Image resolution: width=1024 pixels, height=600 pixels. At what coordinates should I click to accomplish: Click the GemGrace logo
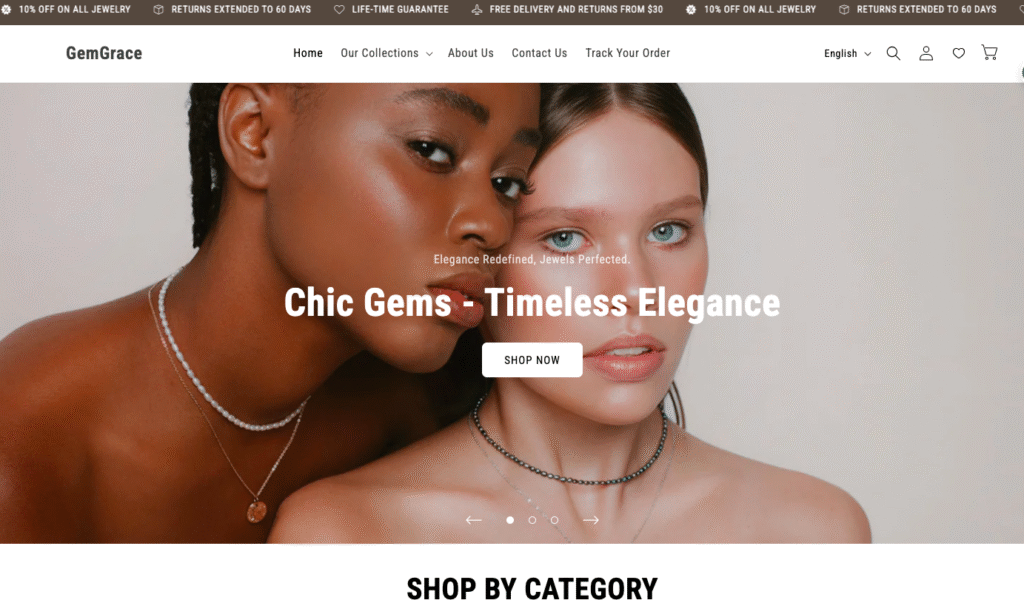[x=104, y=53]
